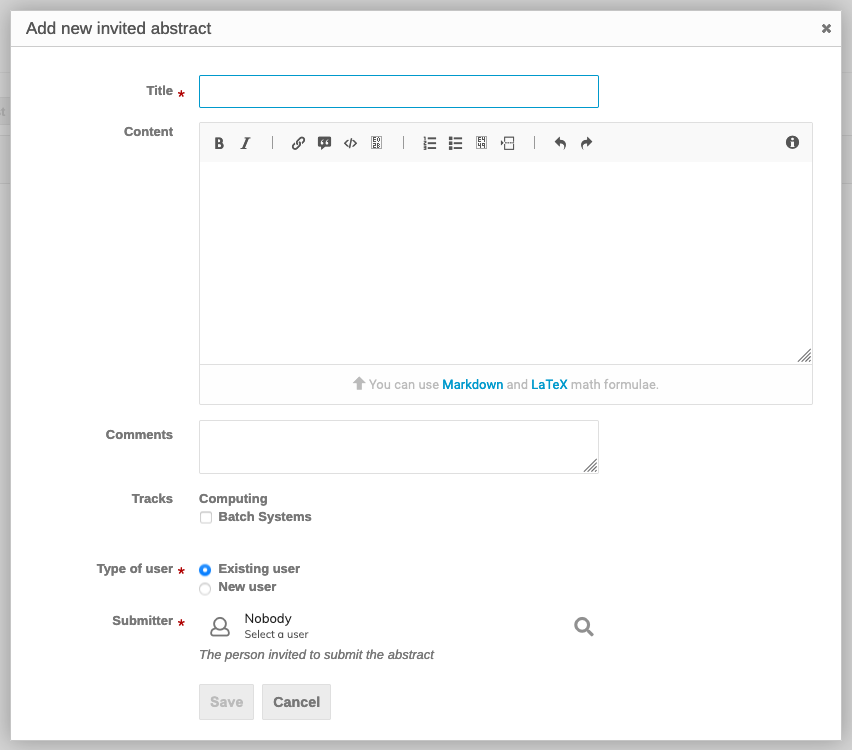The width and height of the screenshot is (852, 750).
Task: Open editor help info icon
Action: point(792,142)
